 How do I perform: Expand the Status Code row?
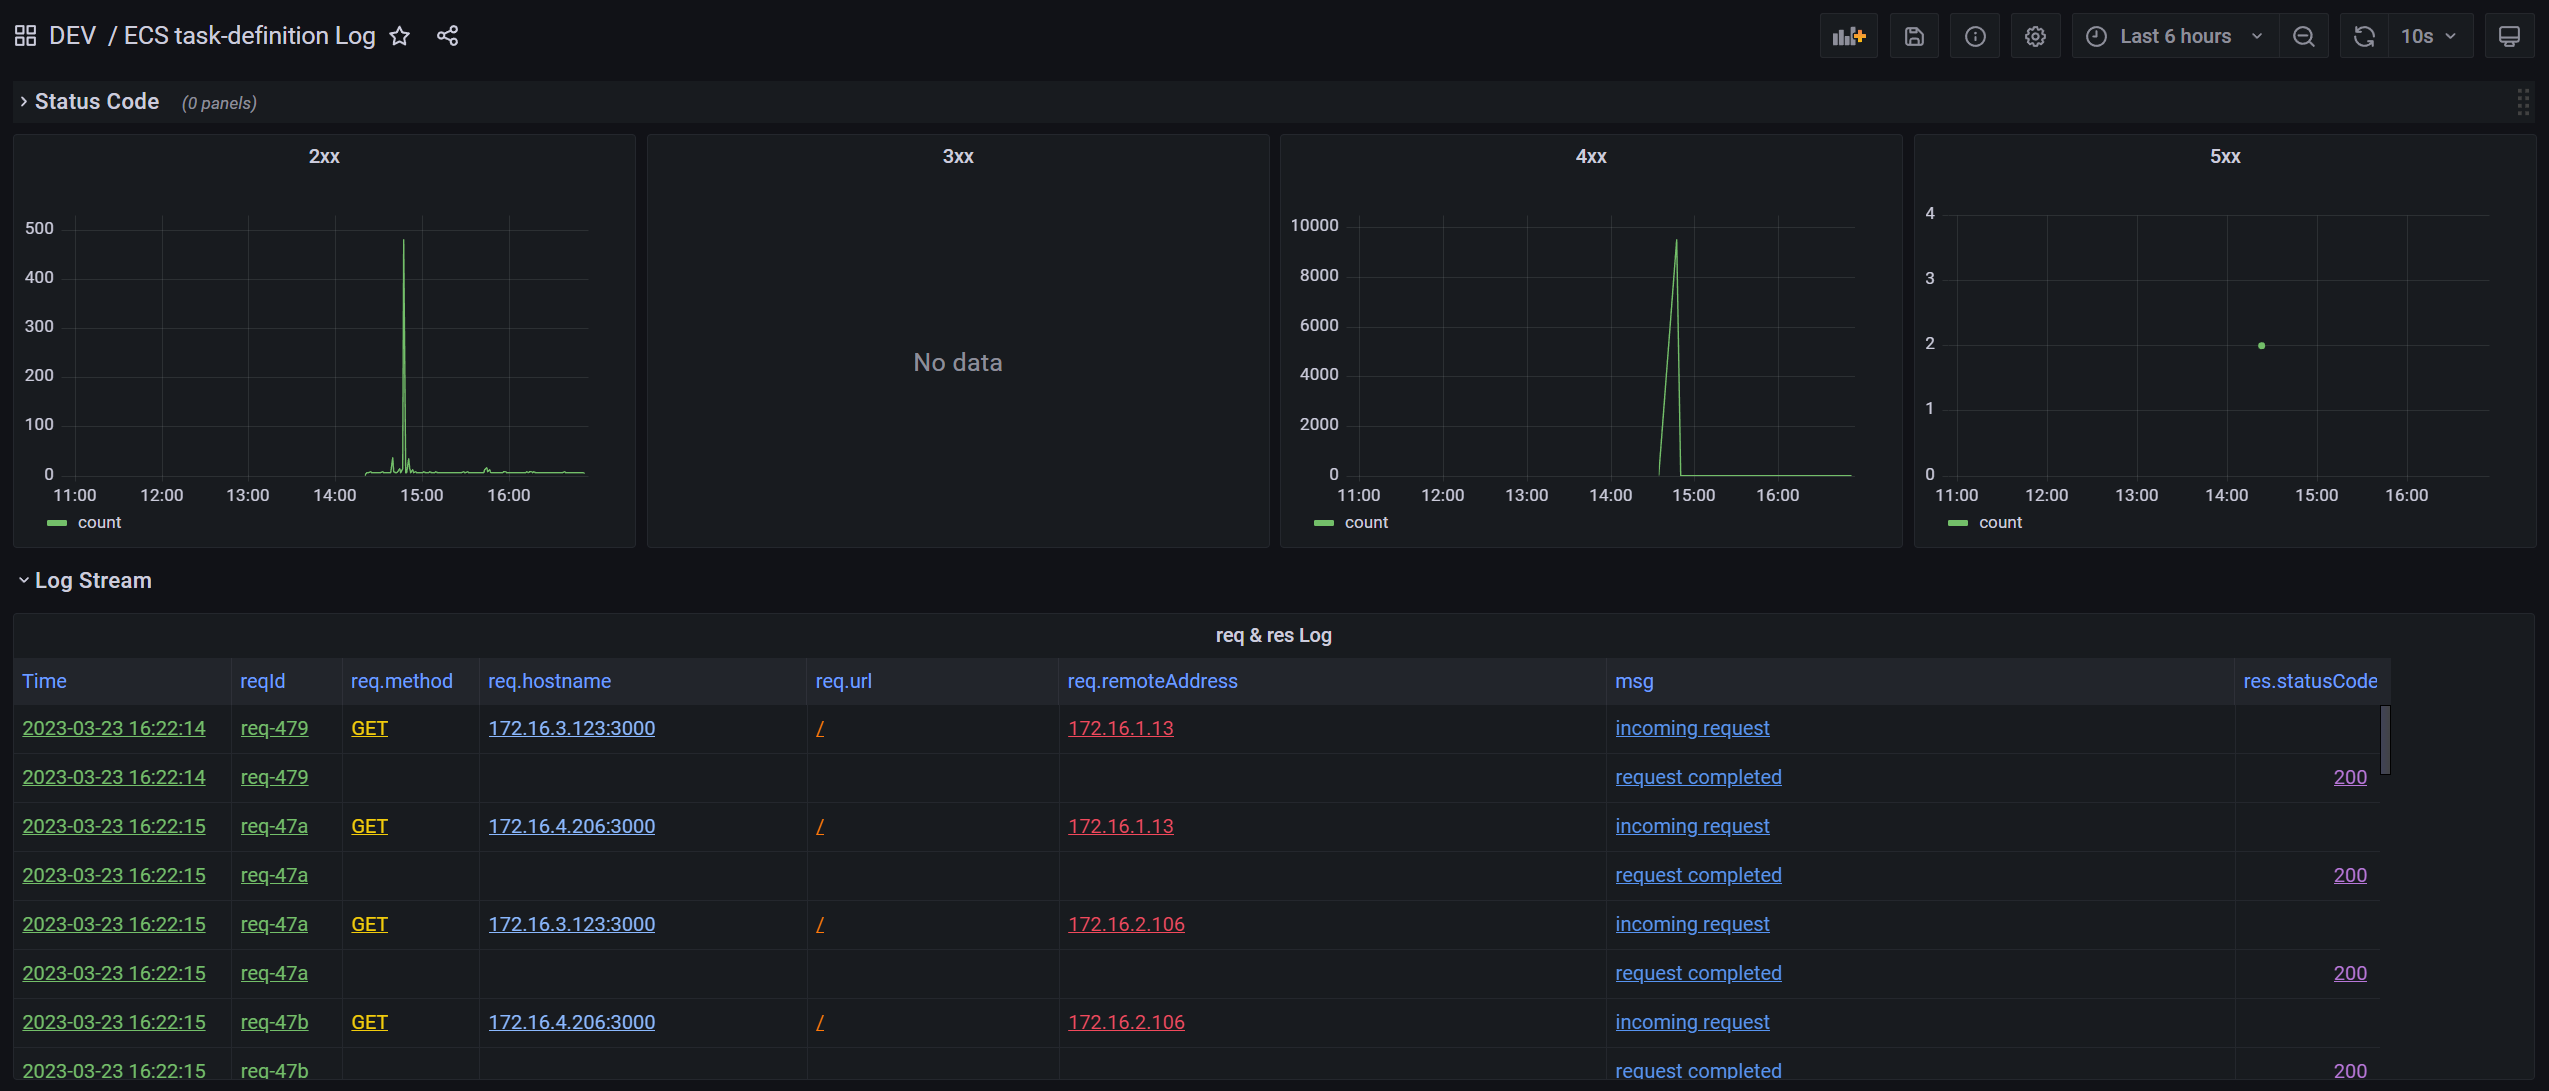(x=96, y=101)
